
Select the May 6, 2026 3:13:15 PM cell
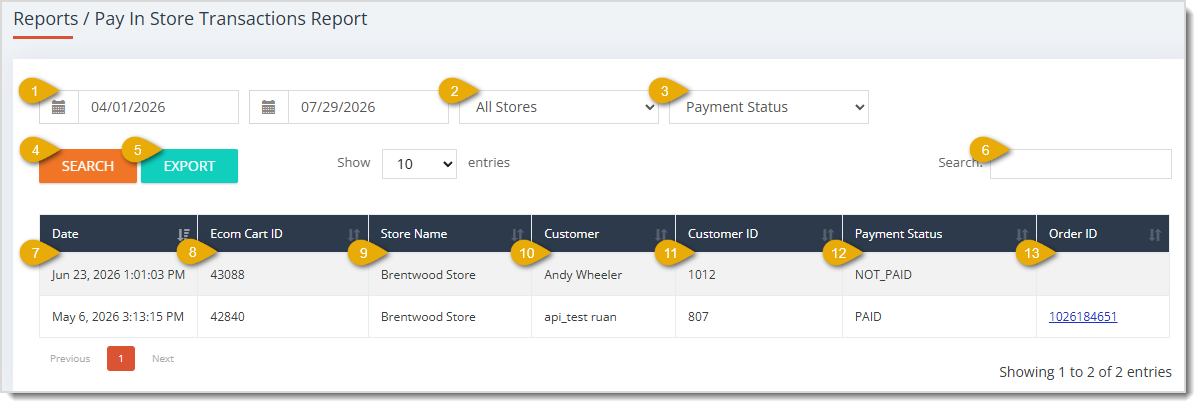point(118,317)
